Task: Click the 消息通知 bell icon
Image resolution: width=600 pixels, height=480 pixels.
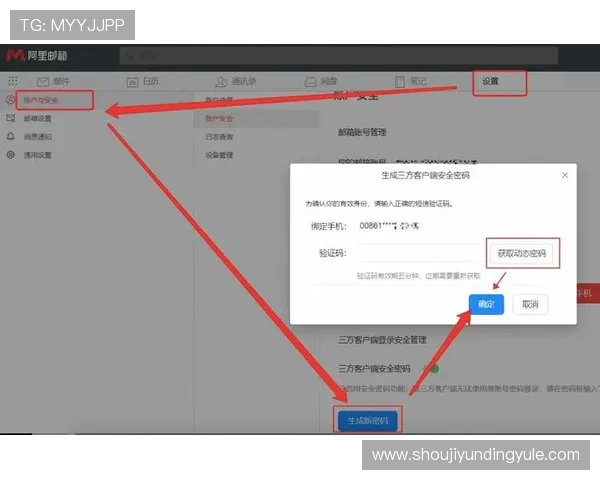Action: [x=11, y=136]
